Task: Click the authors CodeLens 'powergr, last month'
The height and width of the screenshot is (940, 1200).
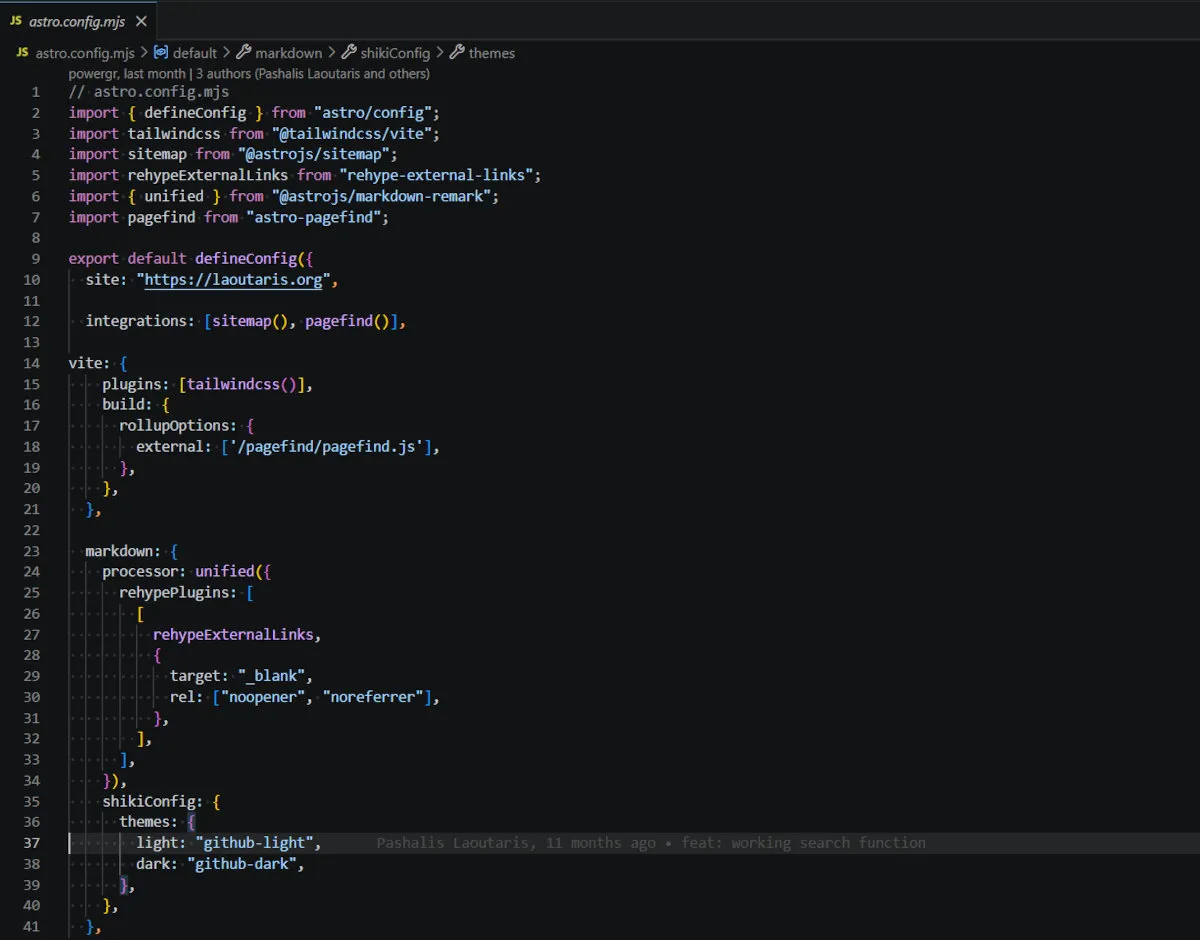Action: [127, 74]
